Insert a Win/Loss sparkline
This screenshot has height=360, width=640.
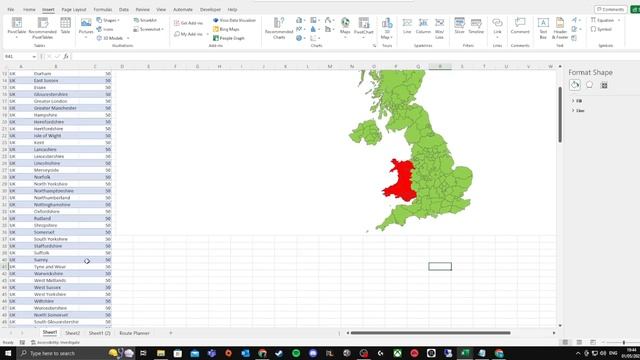[440, 28]
